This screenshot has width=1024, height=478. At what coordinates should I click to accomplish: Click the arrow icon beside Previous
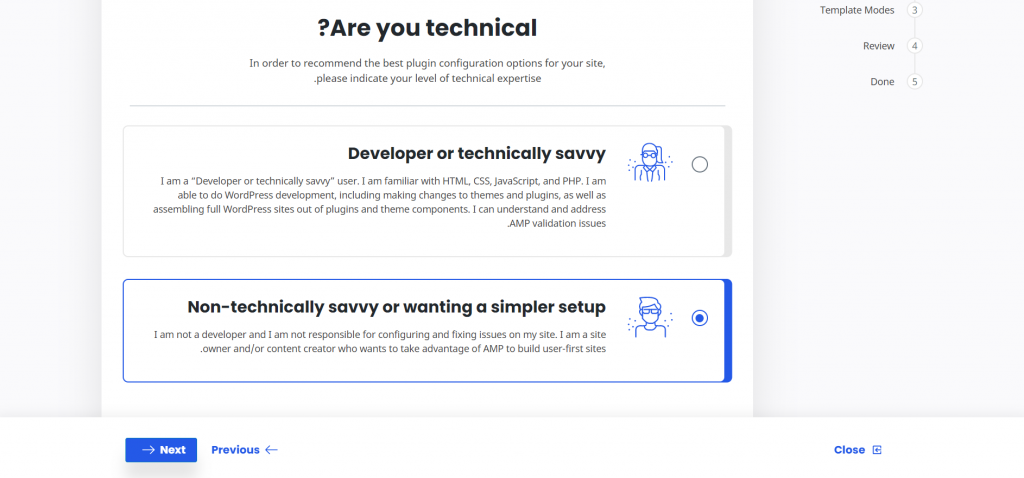[271, 450]
